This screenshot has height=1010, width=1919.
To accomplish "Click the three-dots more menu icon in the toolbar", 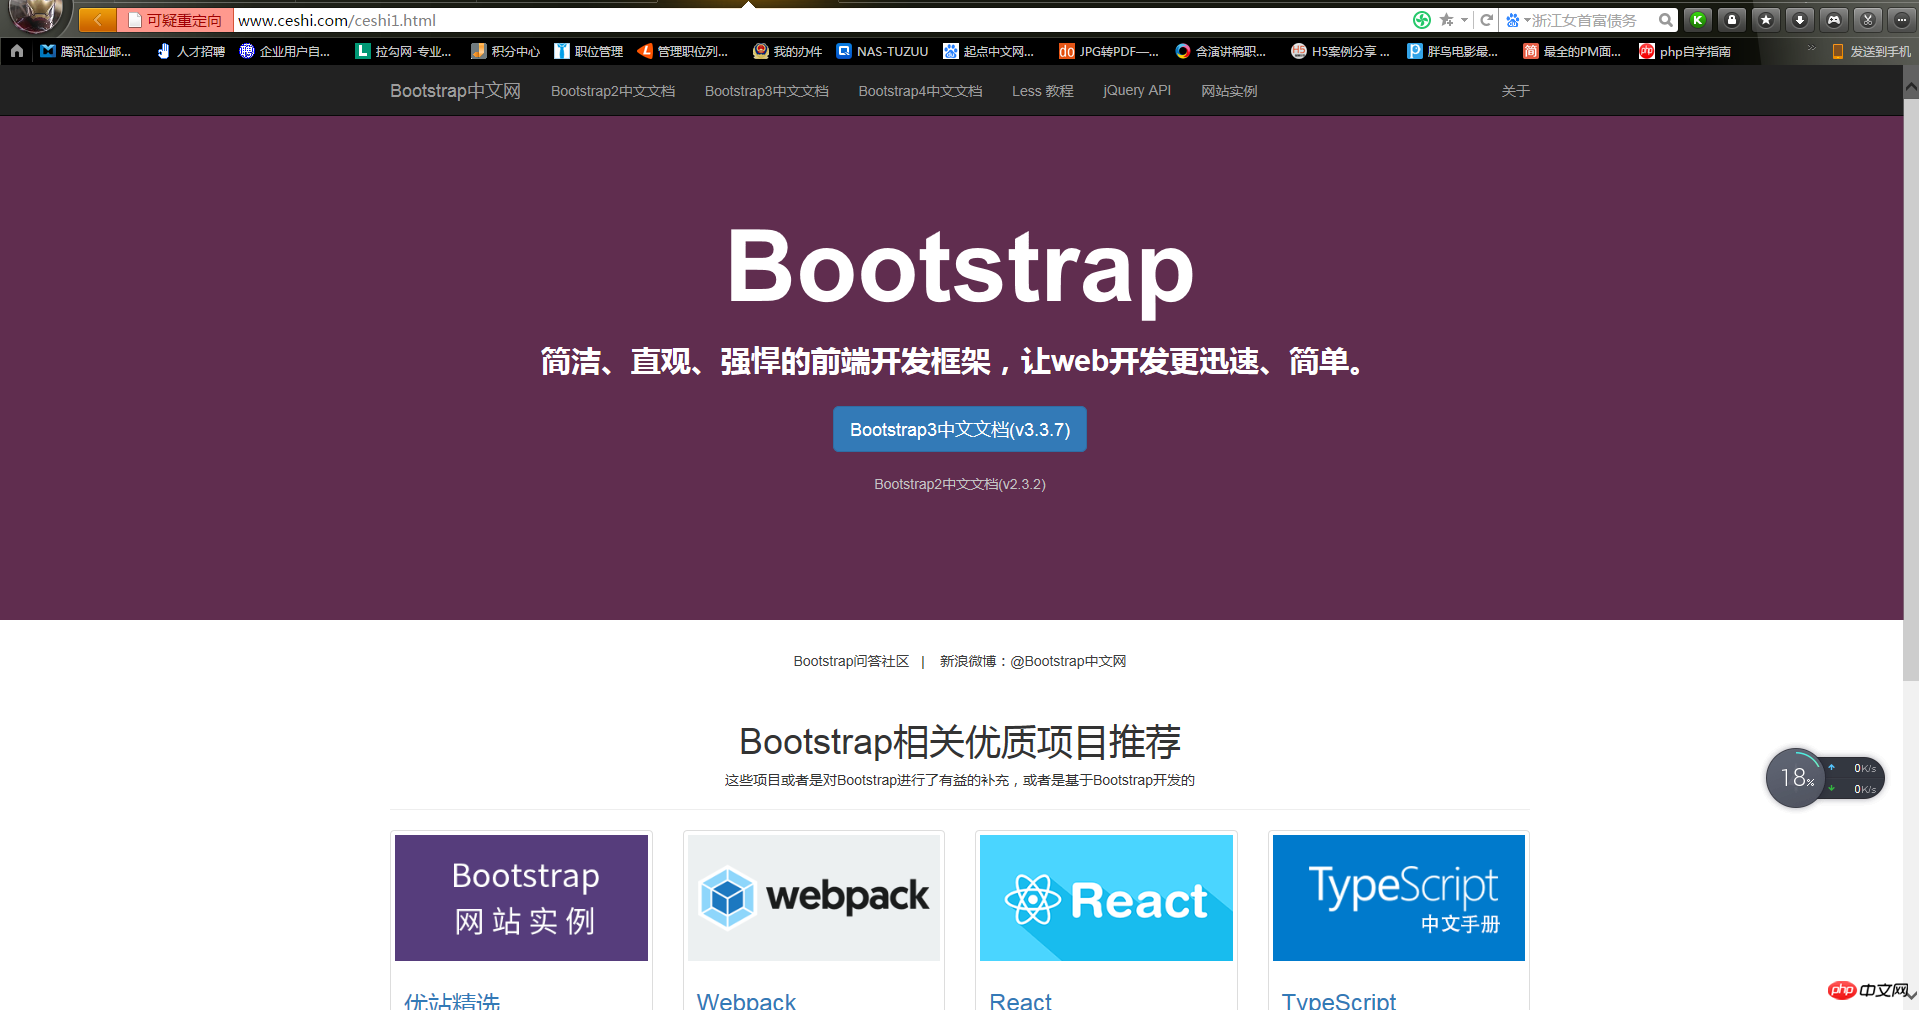I will [1902, 19].
